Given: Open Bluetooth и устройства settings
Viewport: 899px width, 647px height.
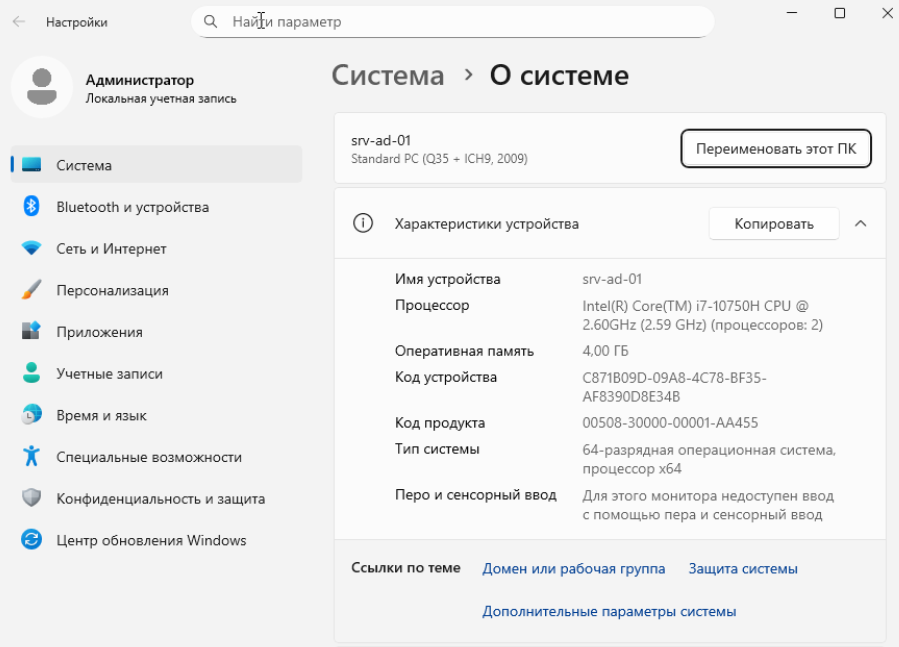Looking at the screenshot, I should [156, 207].
